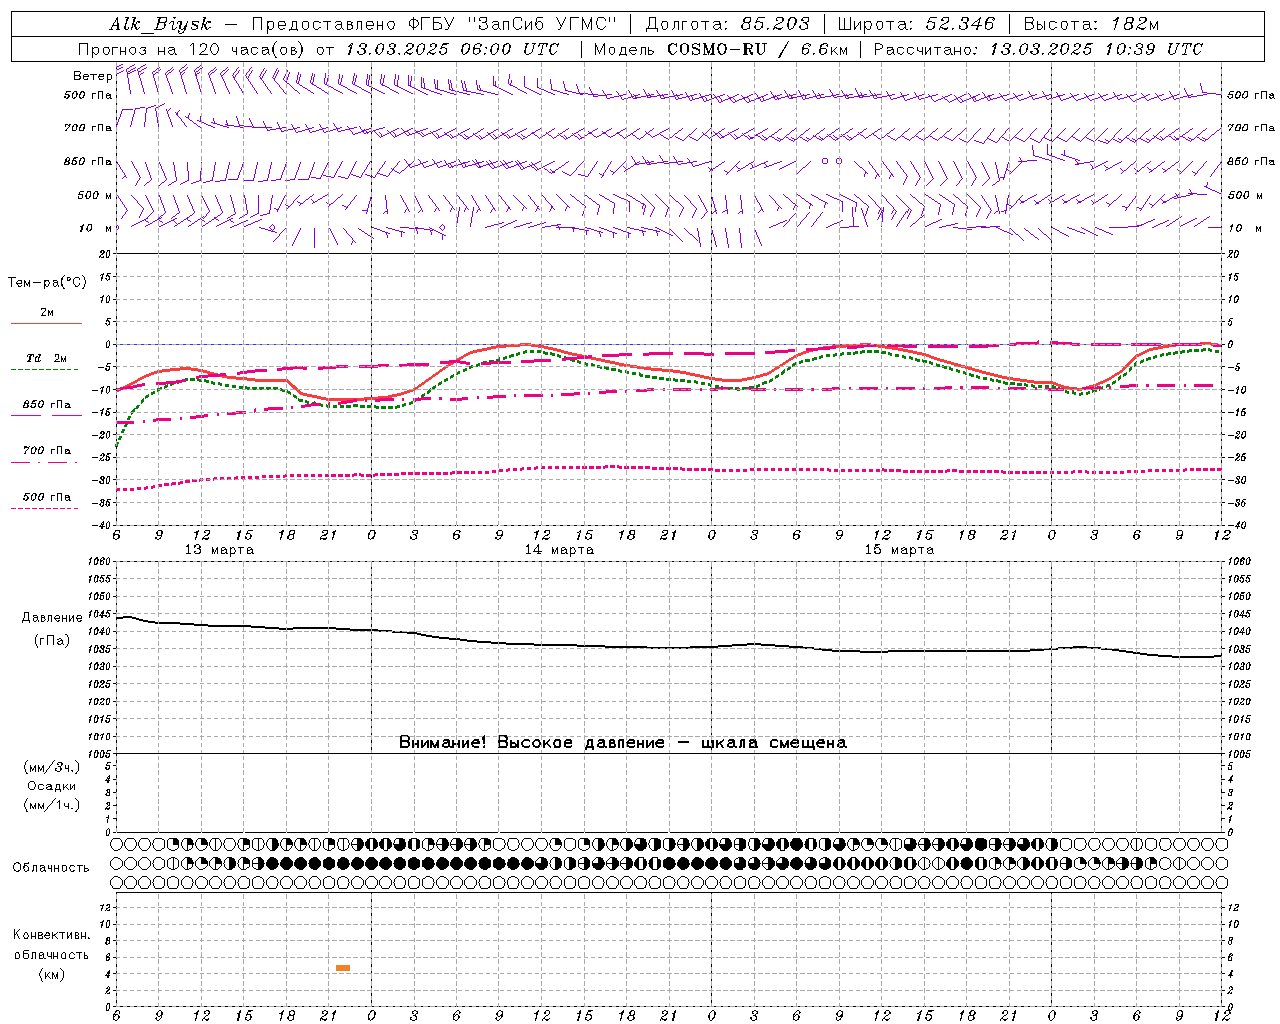Click the Долгота: 85.203 value
1280x1024 pixels.
click(727, 24)
